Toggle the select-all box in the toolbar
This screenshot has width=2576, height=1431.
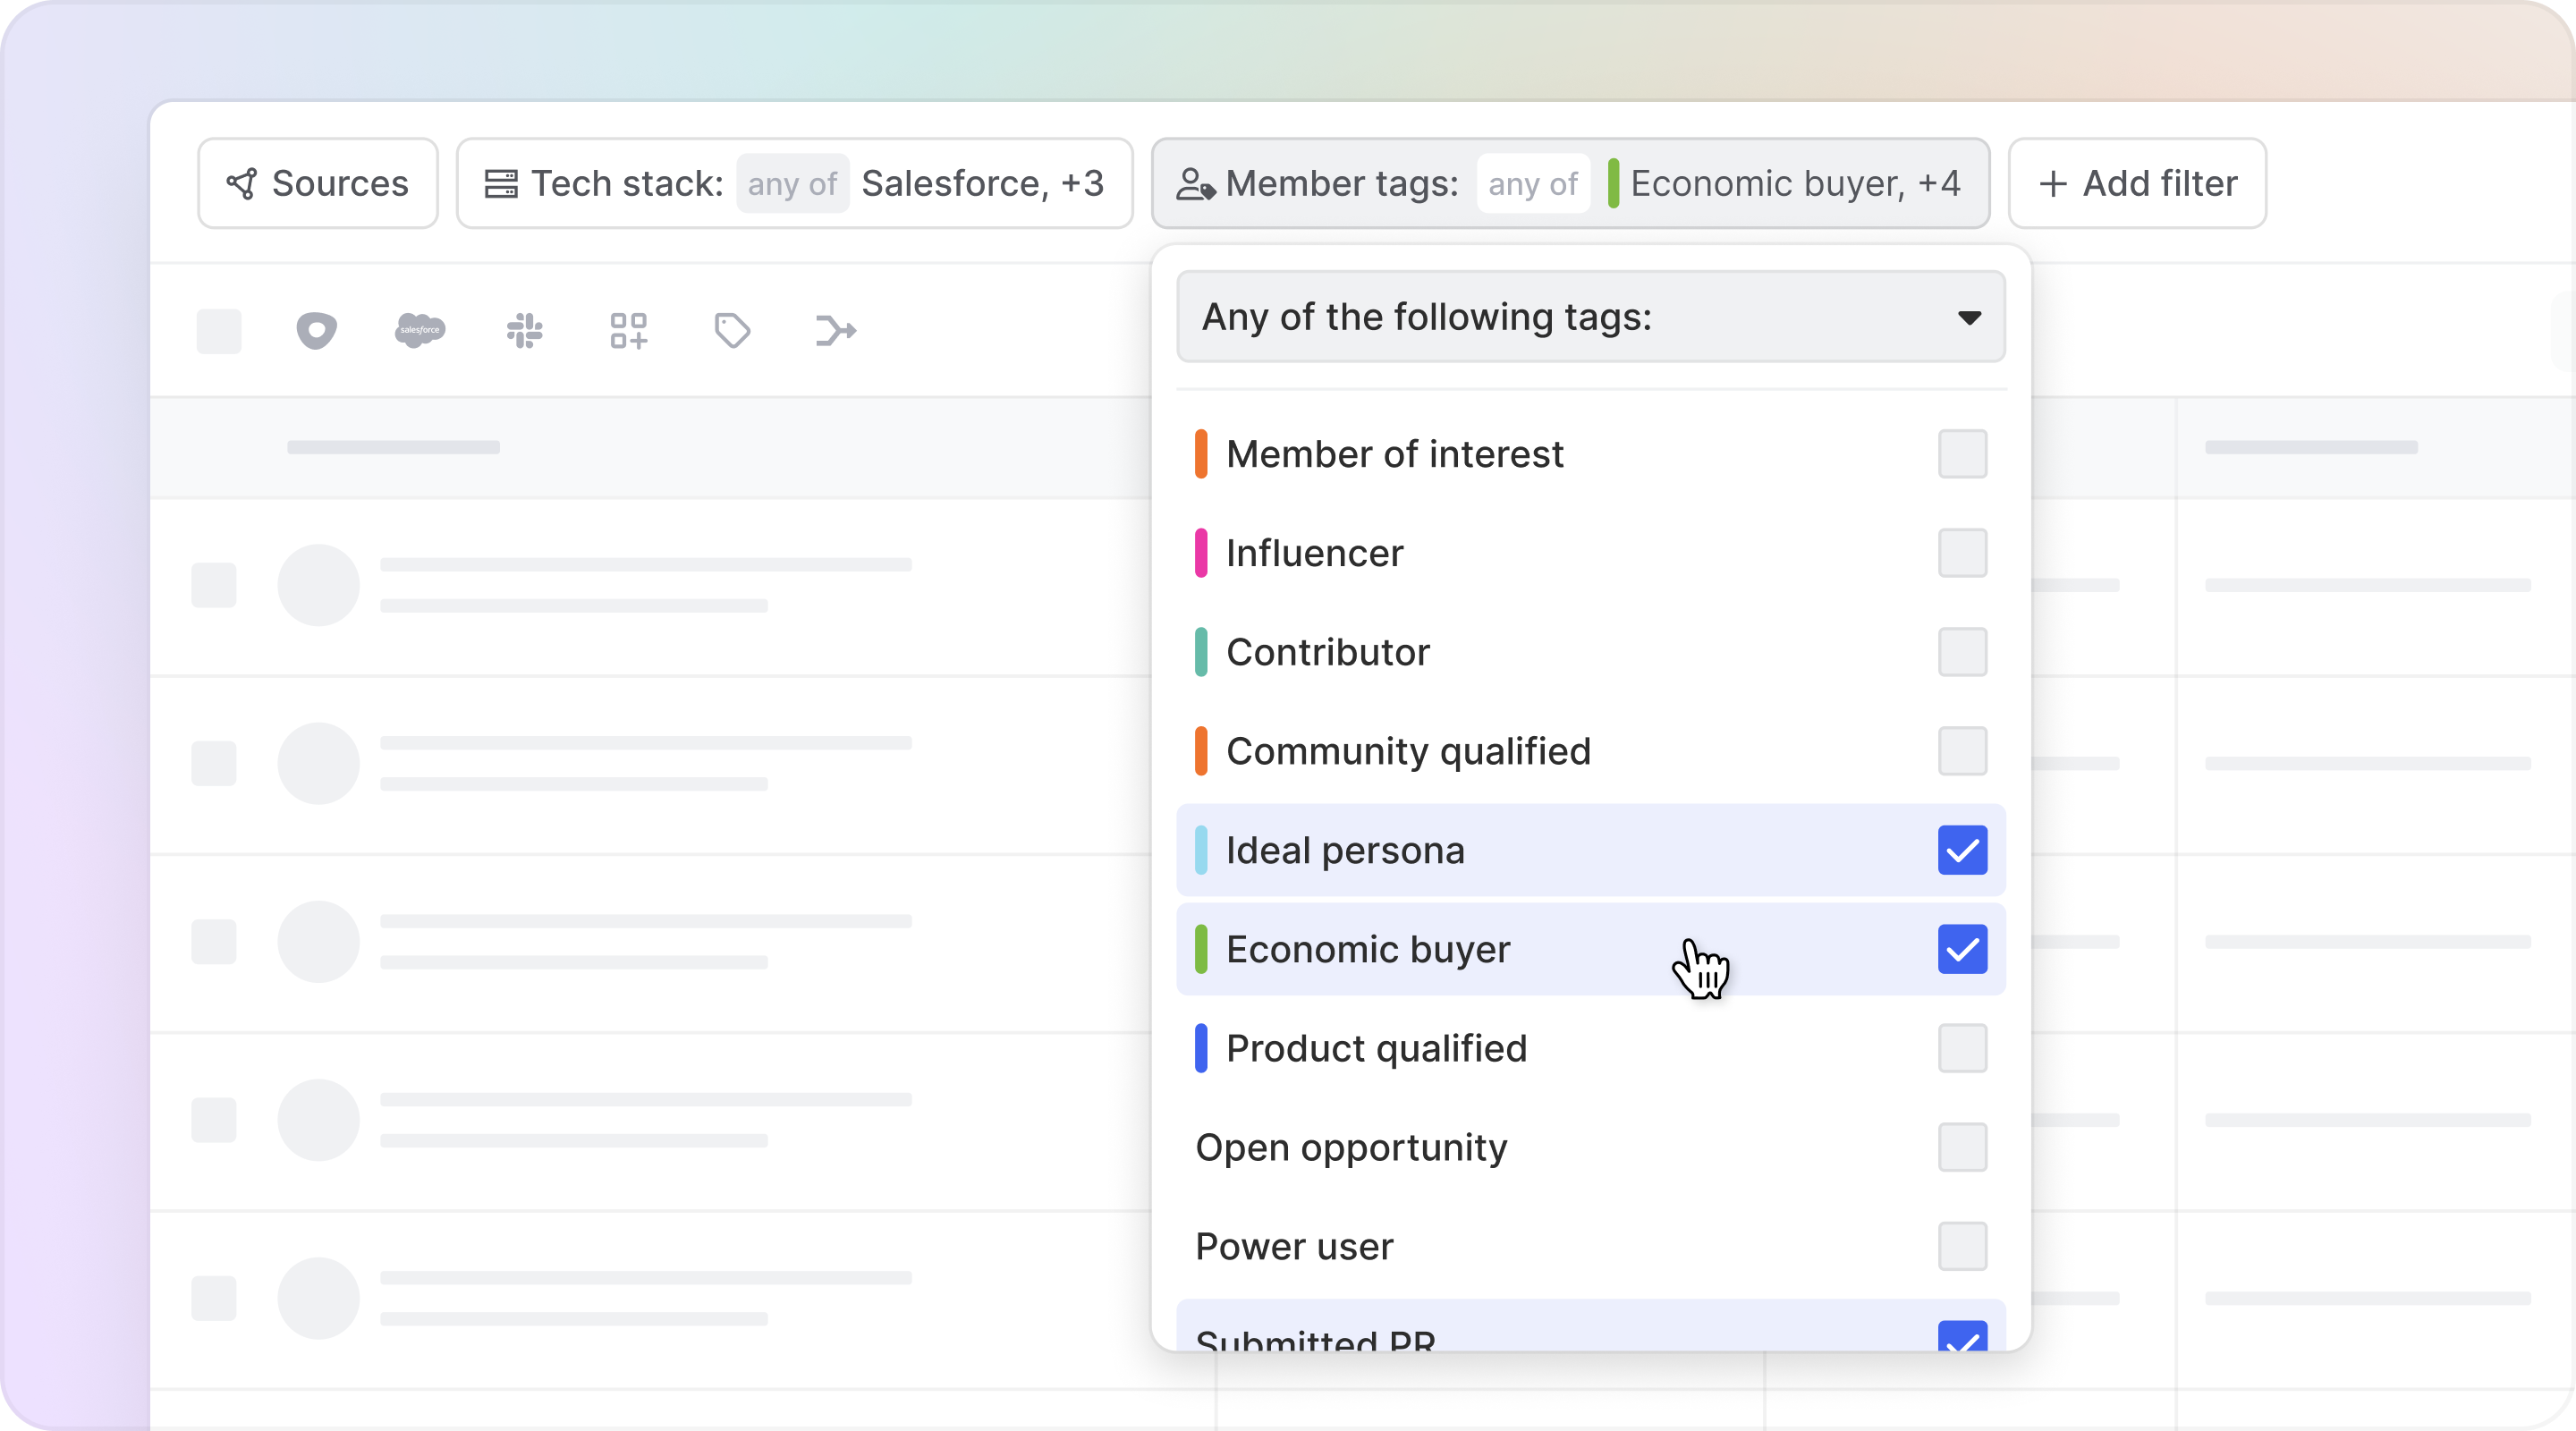219,330
